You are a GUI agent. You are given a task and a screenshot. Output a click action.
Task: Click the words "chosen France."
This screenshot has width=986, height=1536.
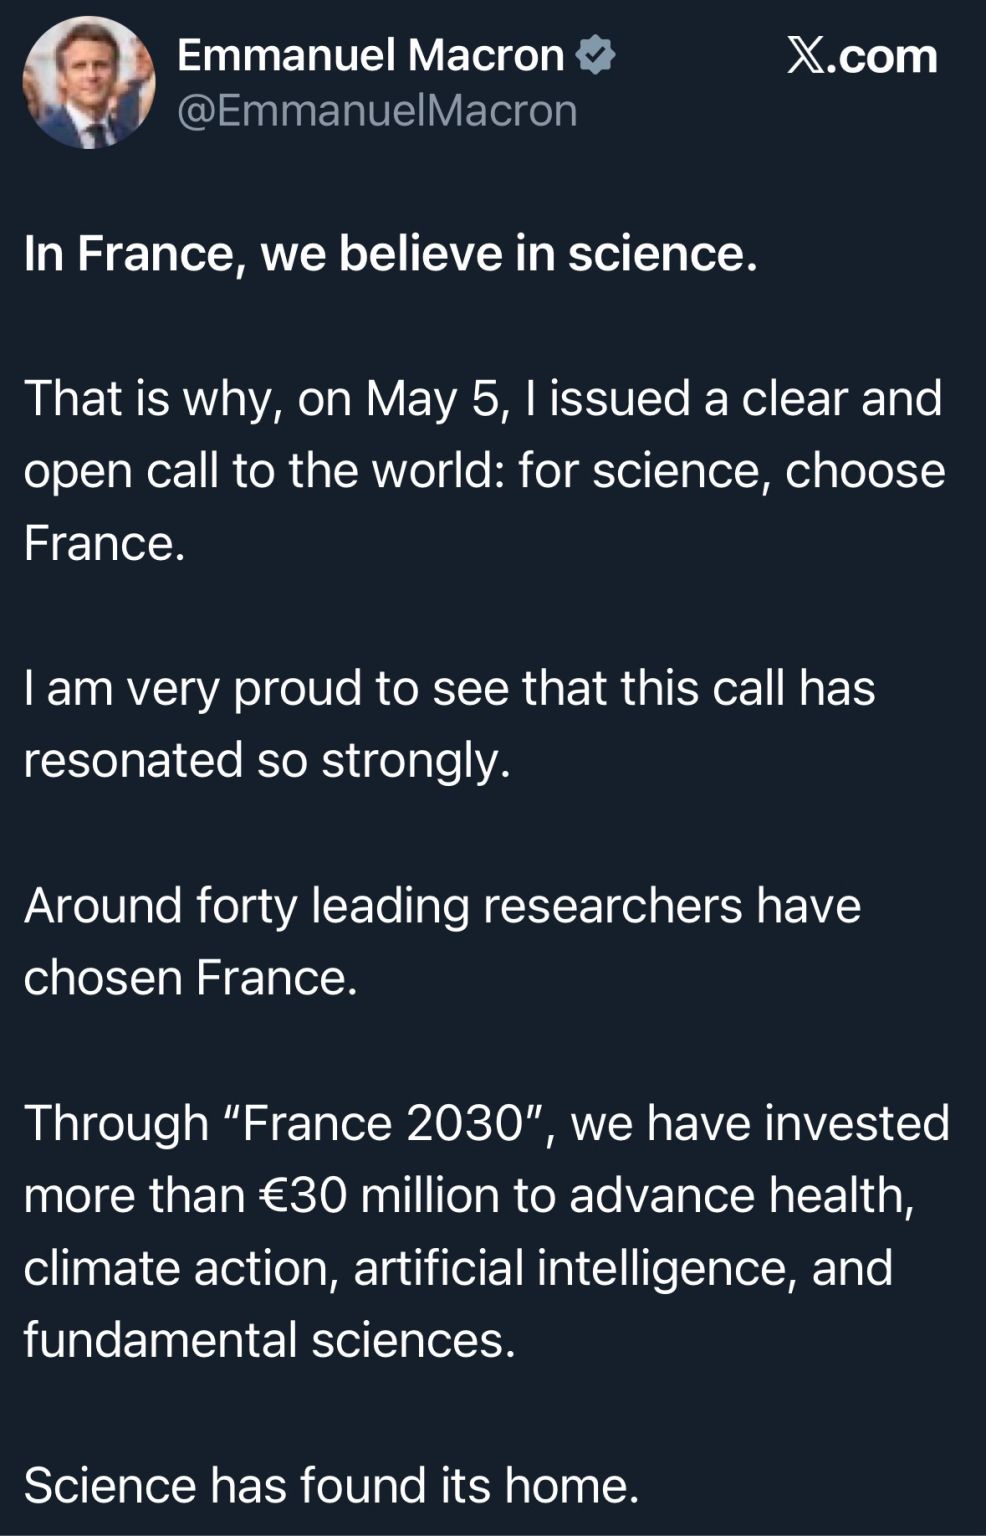point(190,978)
